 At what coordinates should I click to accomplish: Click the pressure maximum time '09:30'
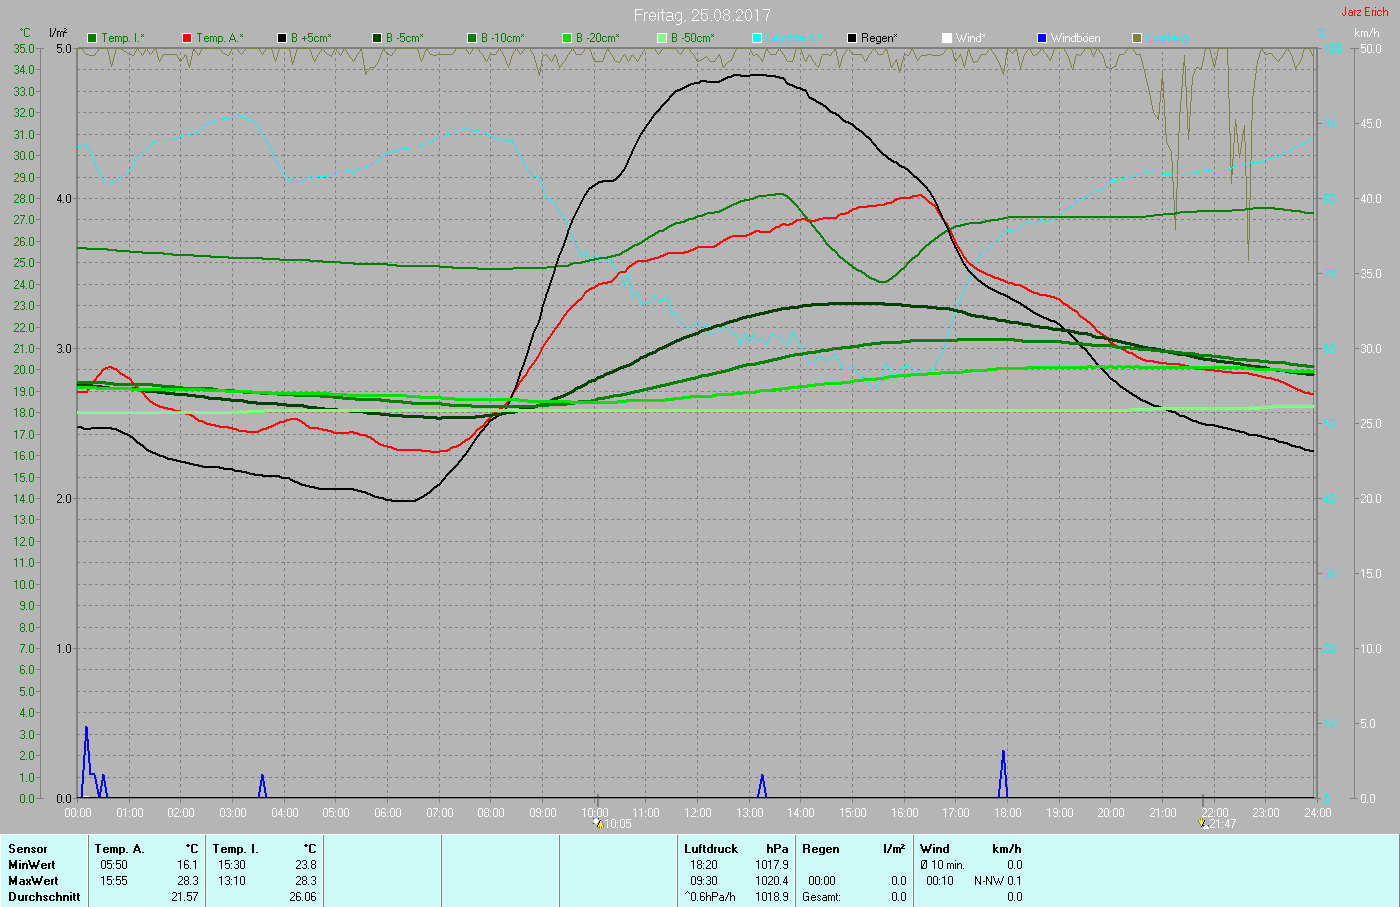coord(704,881)
